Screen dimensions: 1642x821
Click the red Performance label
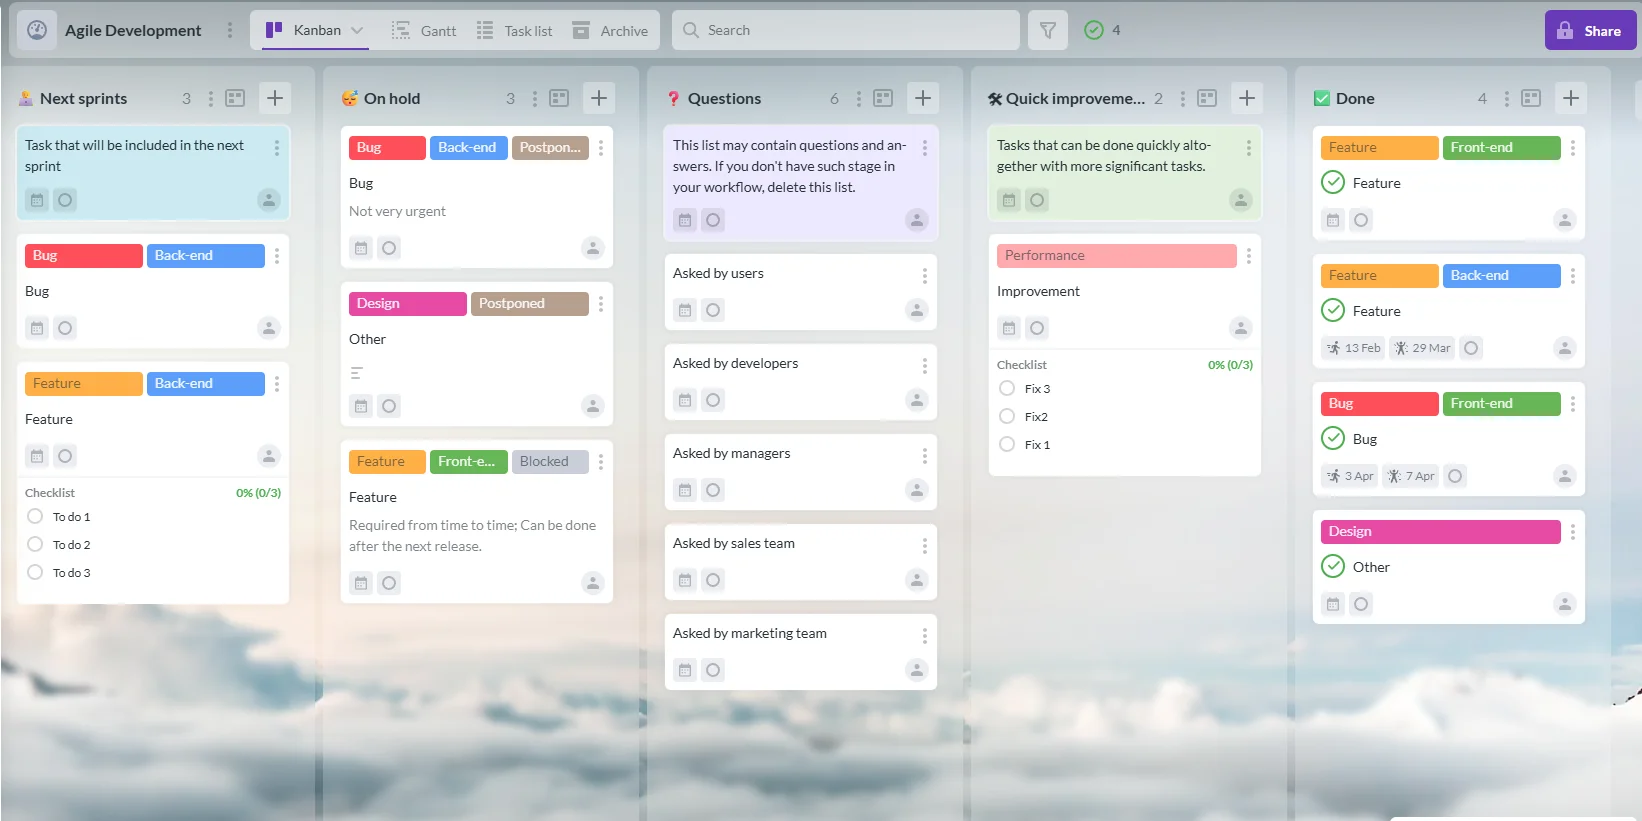coord(1117,256)
